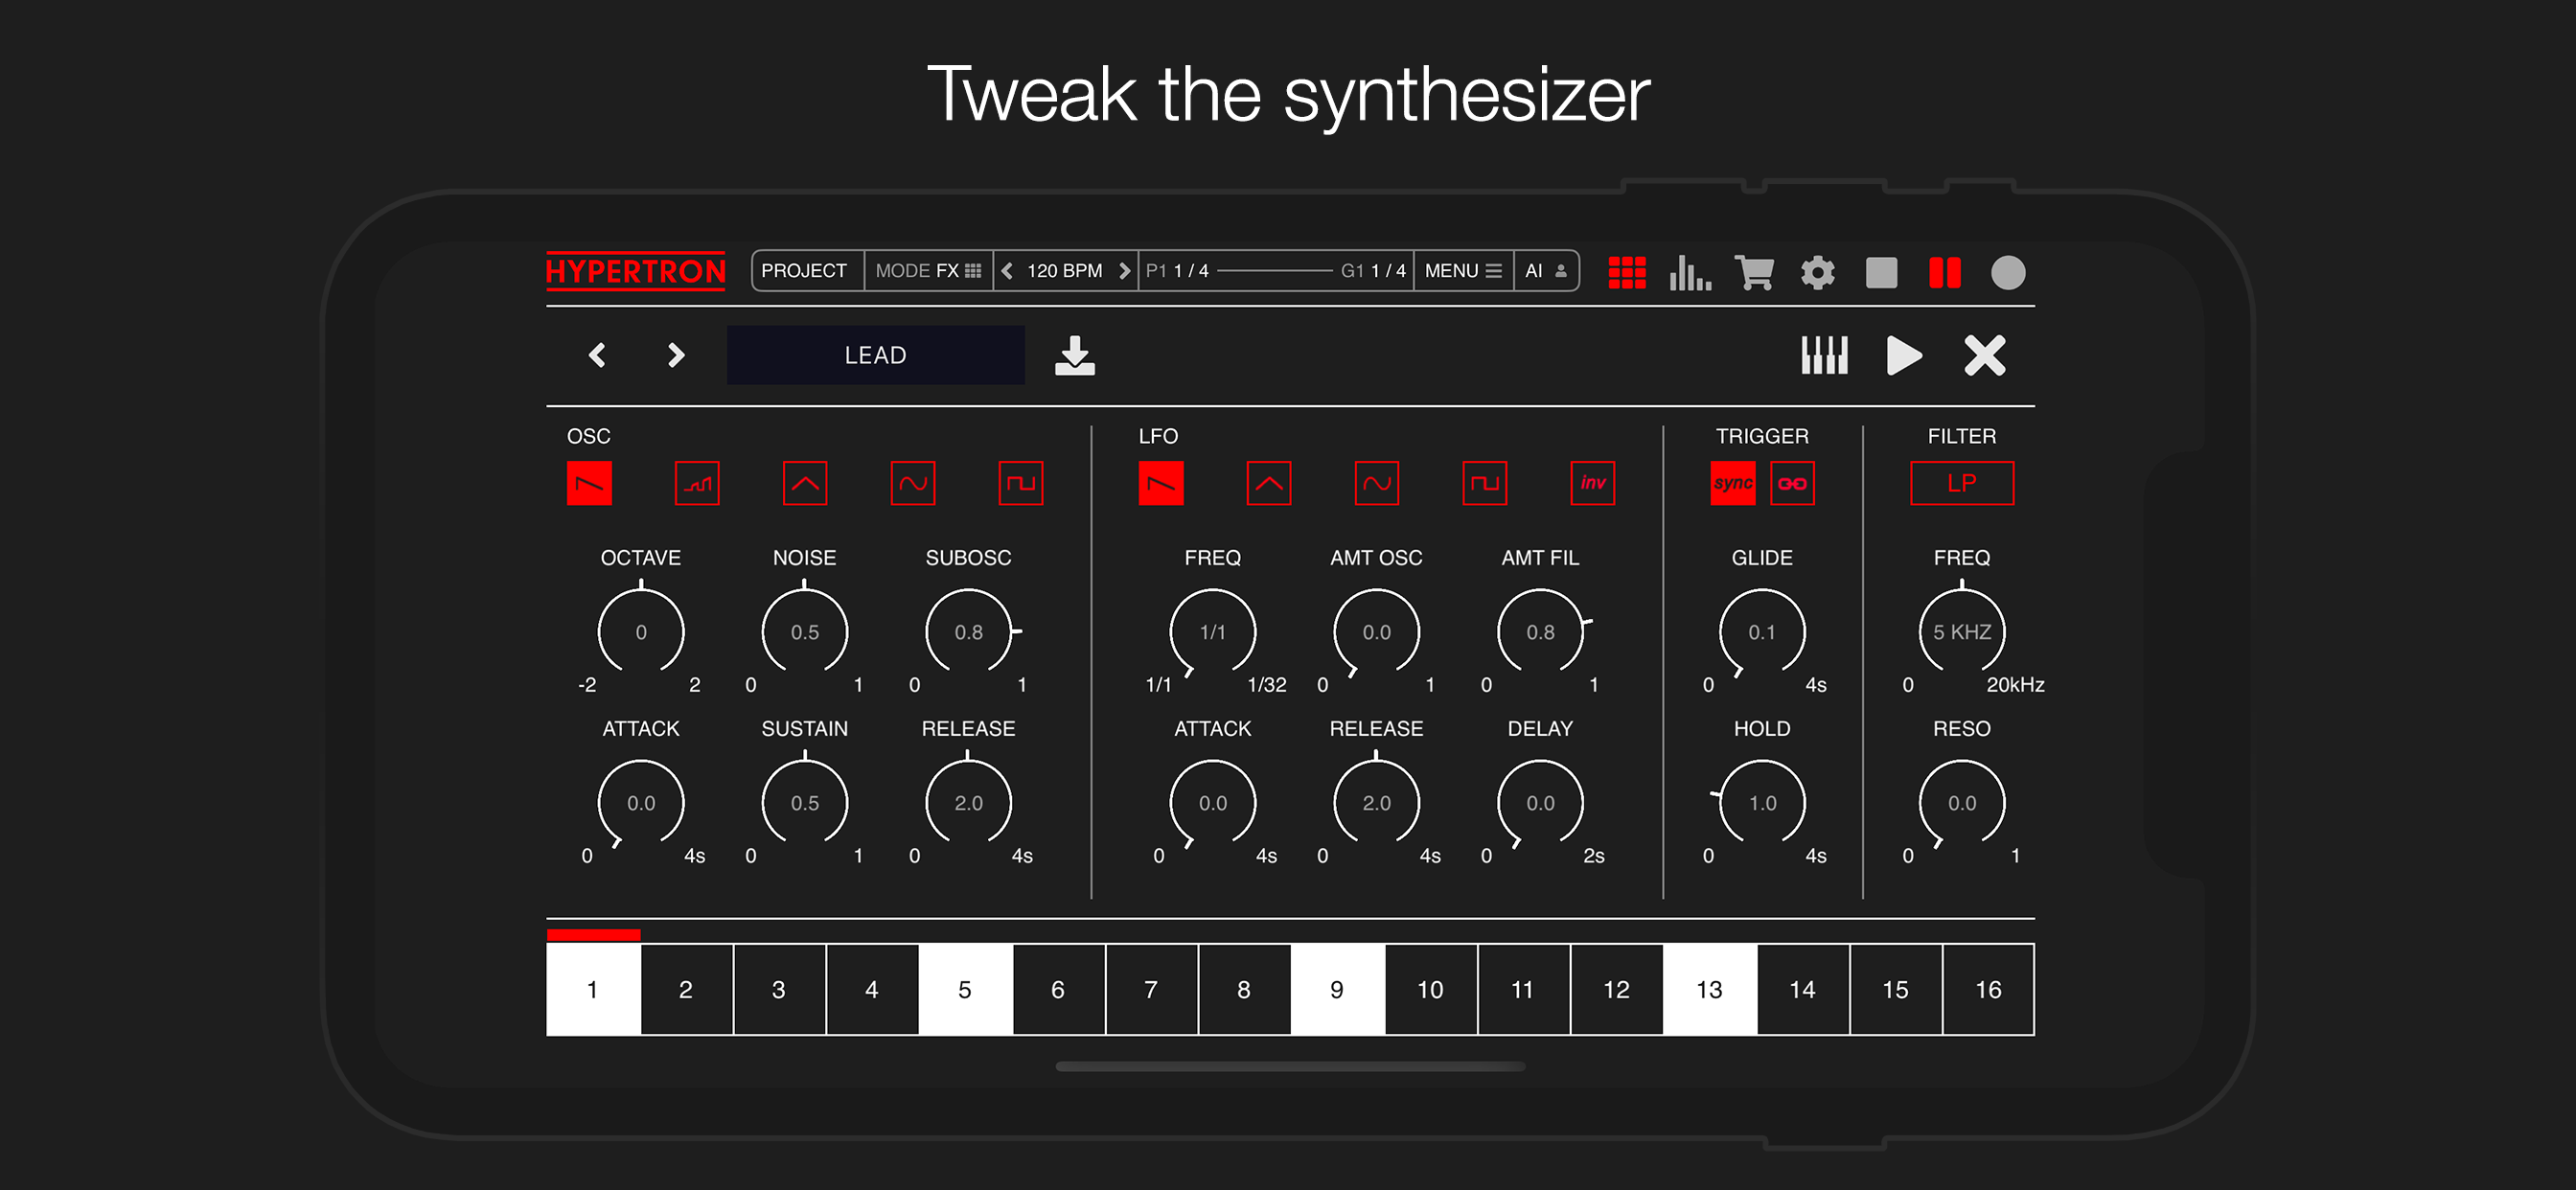The image size is (2576, 1190).
Task: Click the LFO FREQ knob
Action: (x=1213, y=632)
